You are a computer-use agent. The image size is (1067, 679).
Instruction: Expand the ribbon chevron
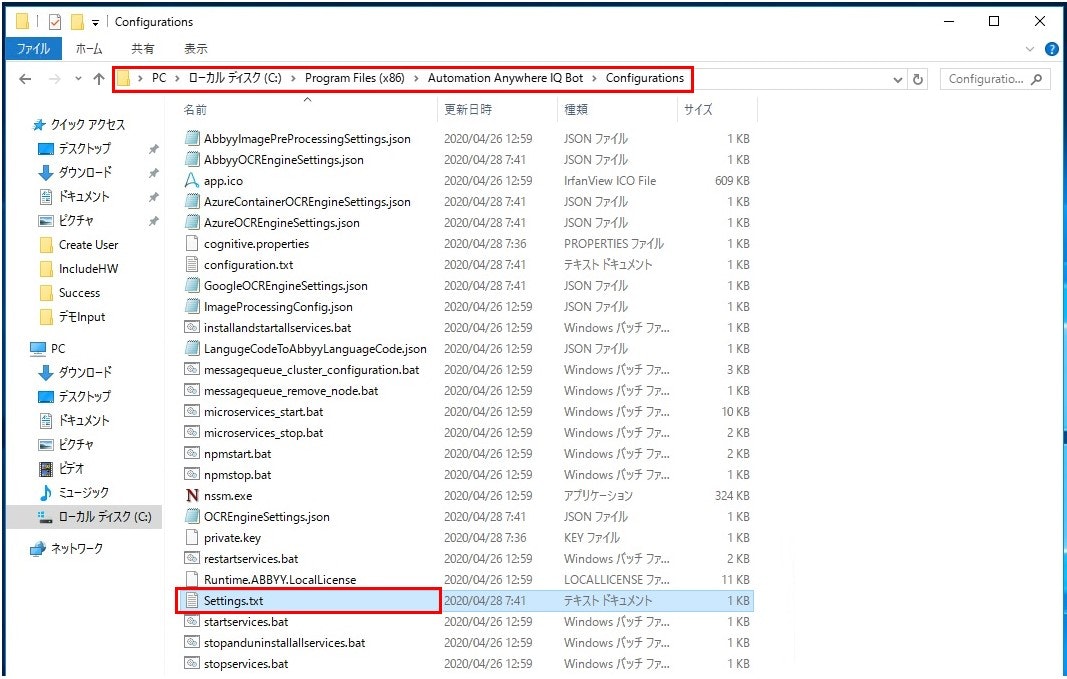(1029, 49)
